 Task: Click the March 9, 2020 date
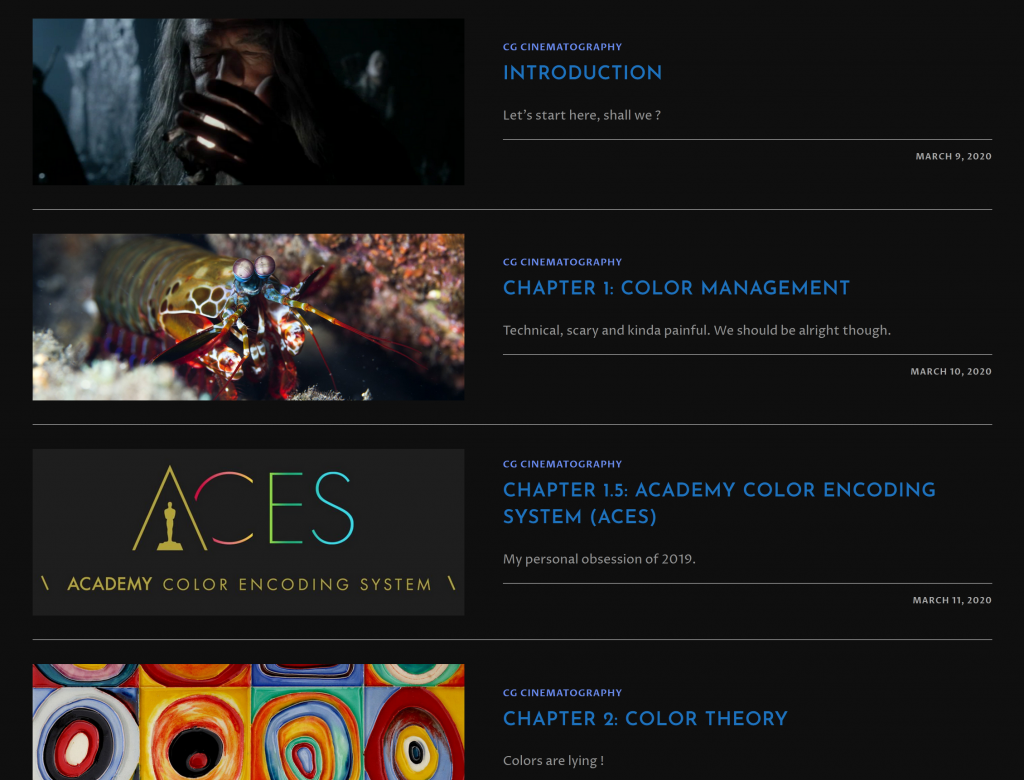(953, 156)
